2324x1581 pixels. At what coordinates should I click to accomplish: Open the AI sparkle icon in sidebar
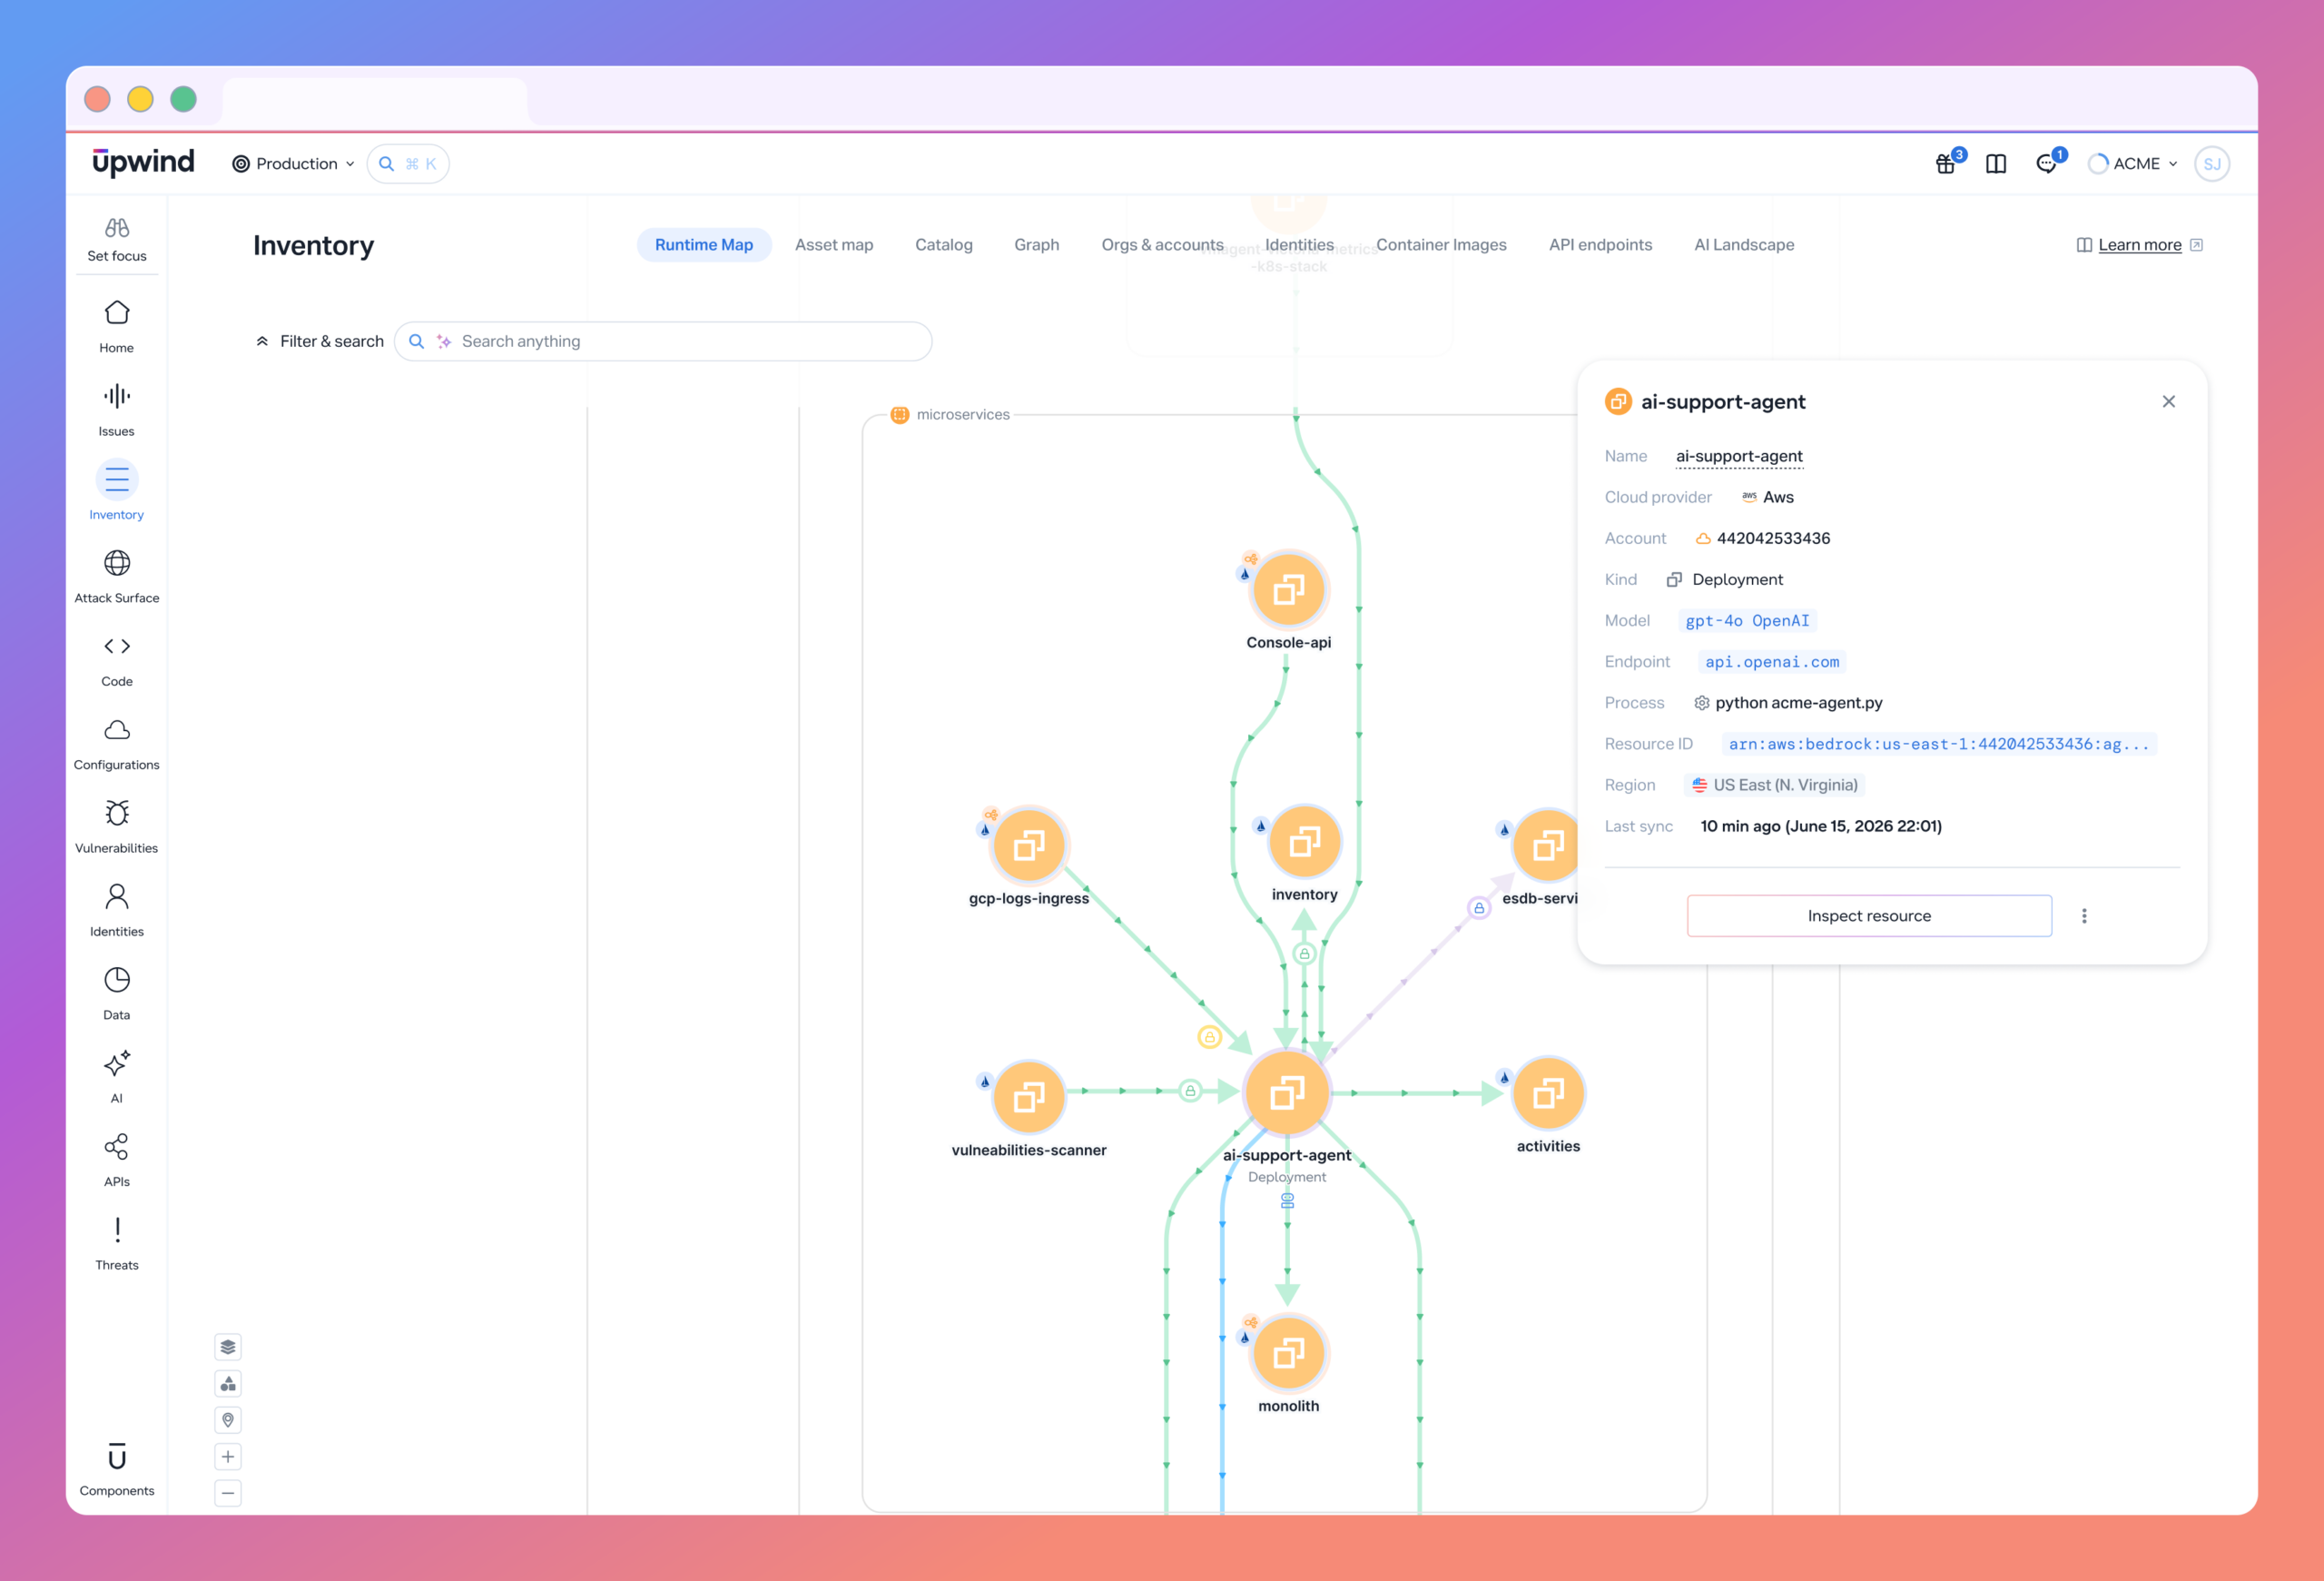[117, 1063]
